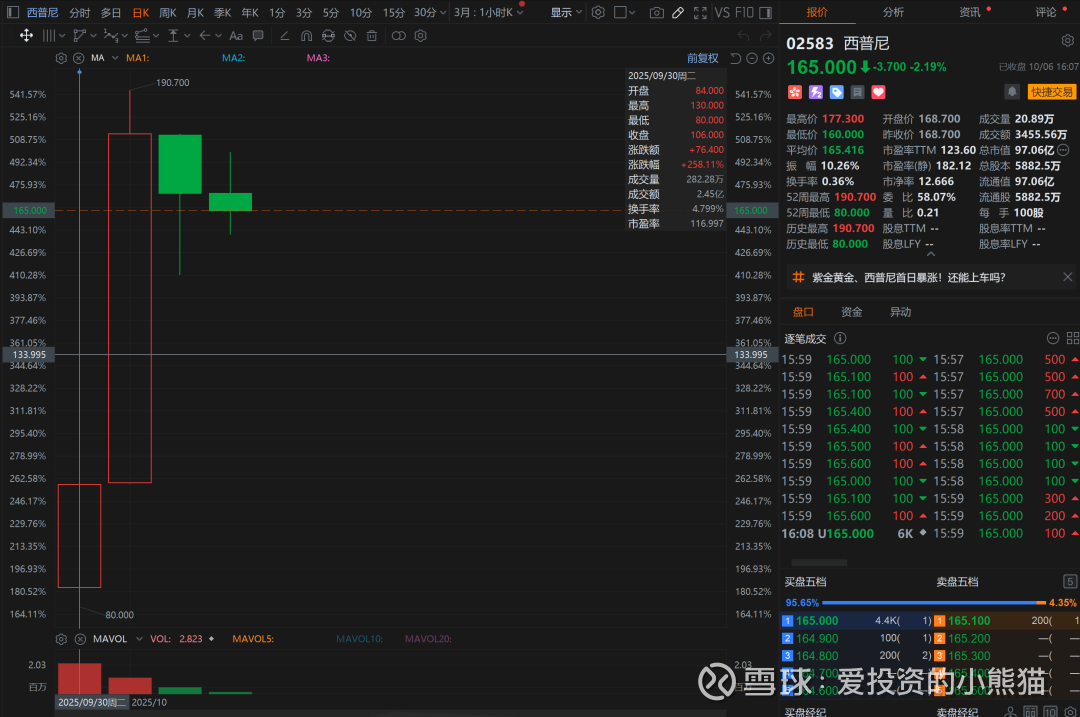Click the 2025/09/30 date marker
Screen dimensions: 1080x717
tap(92, 703)
